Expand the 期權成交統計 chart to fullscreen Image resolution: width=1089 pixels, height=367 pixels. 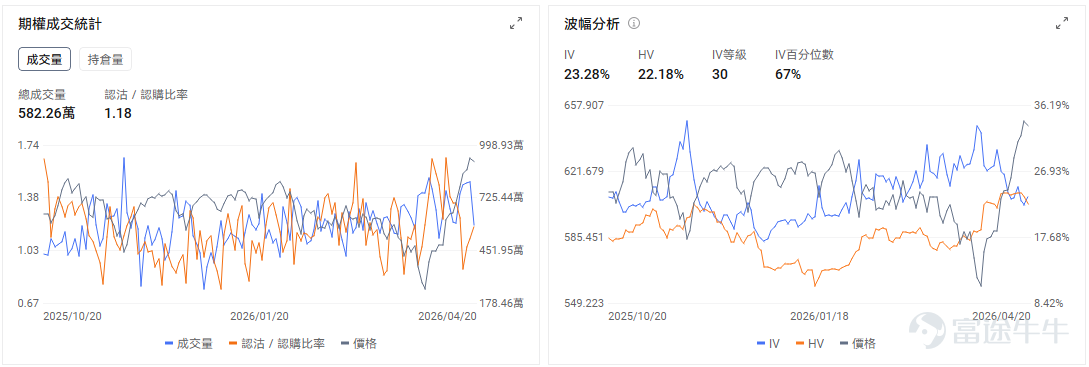516,24
